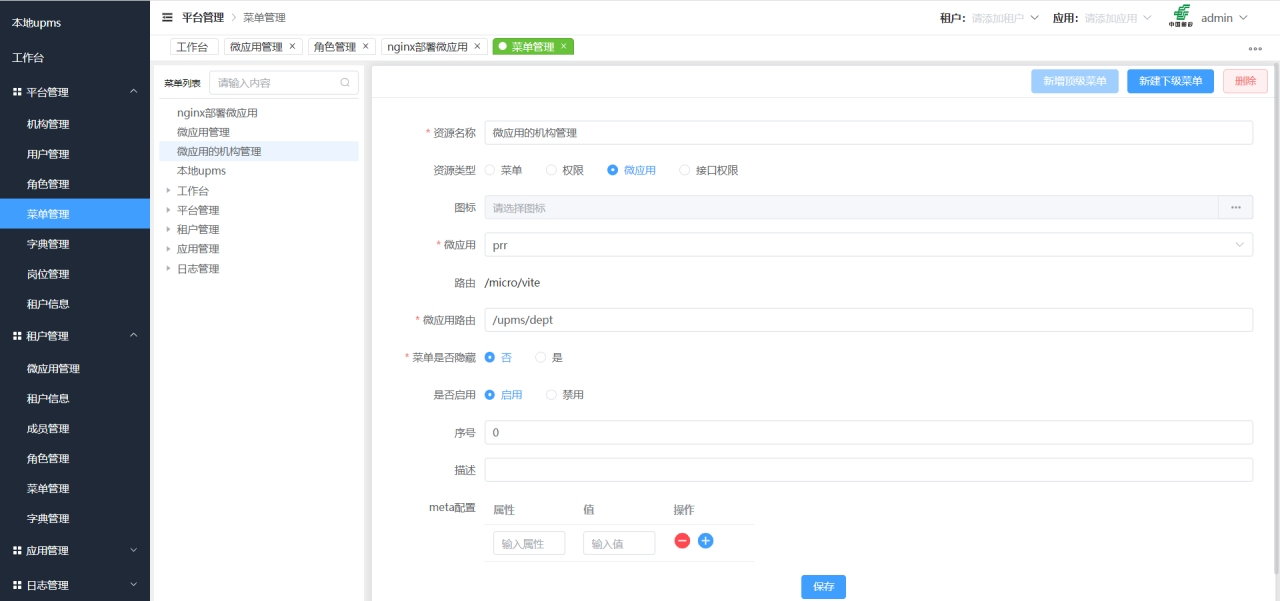
Task: Click the search icon in menu filter
Action: 345,83
